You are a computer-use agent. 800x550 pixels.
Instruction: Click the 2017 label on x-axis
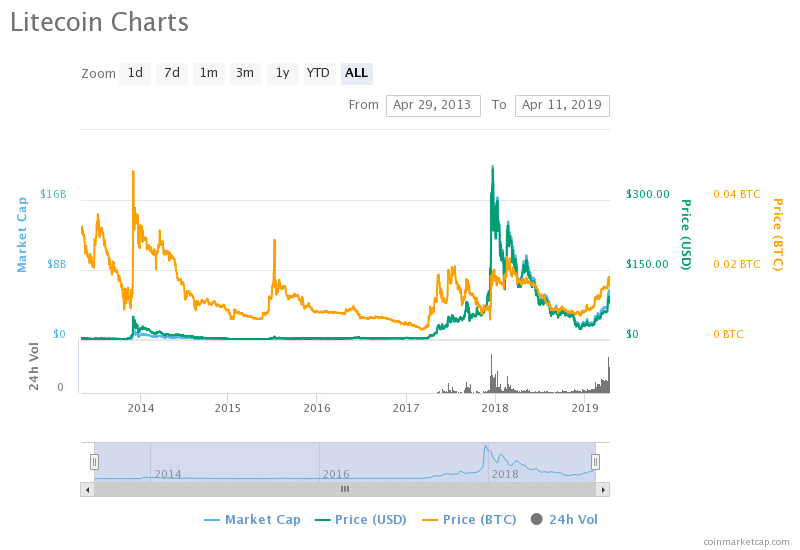[406, 408]
